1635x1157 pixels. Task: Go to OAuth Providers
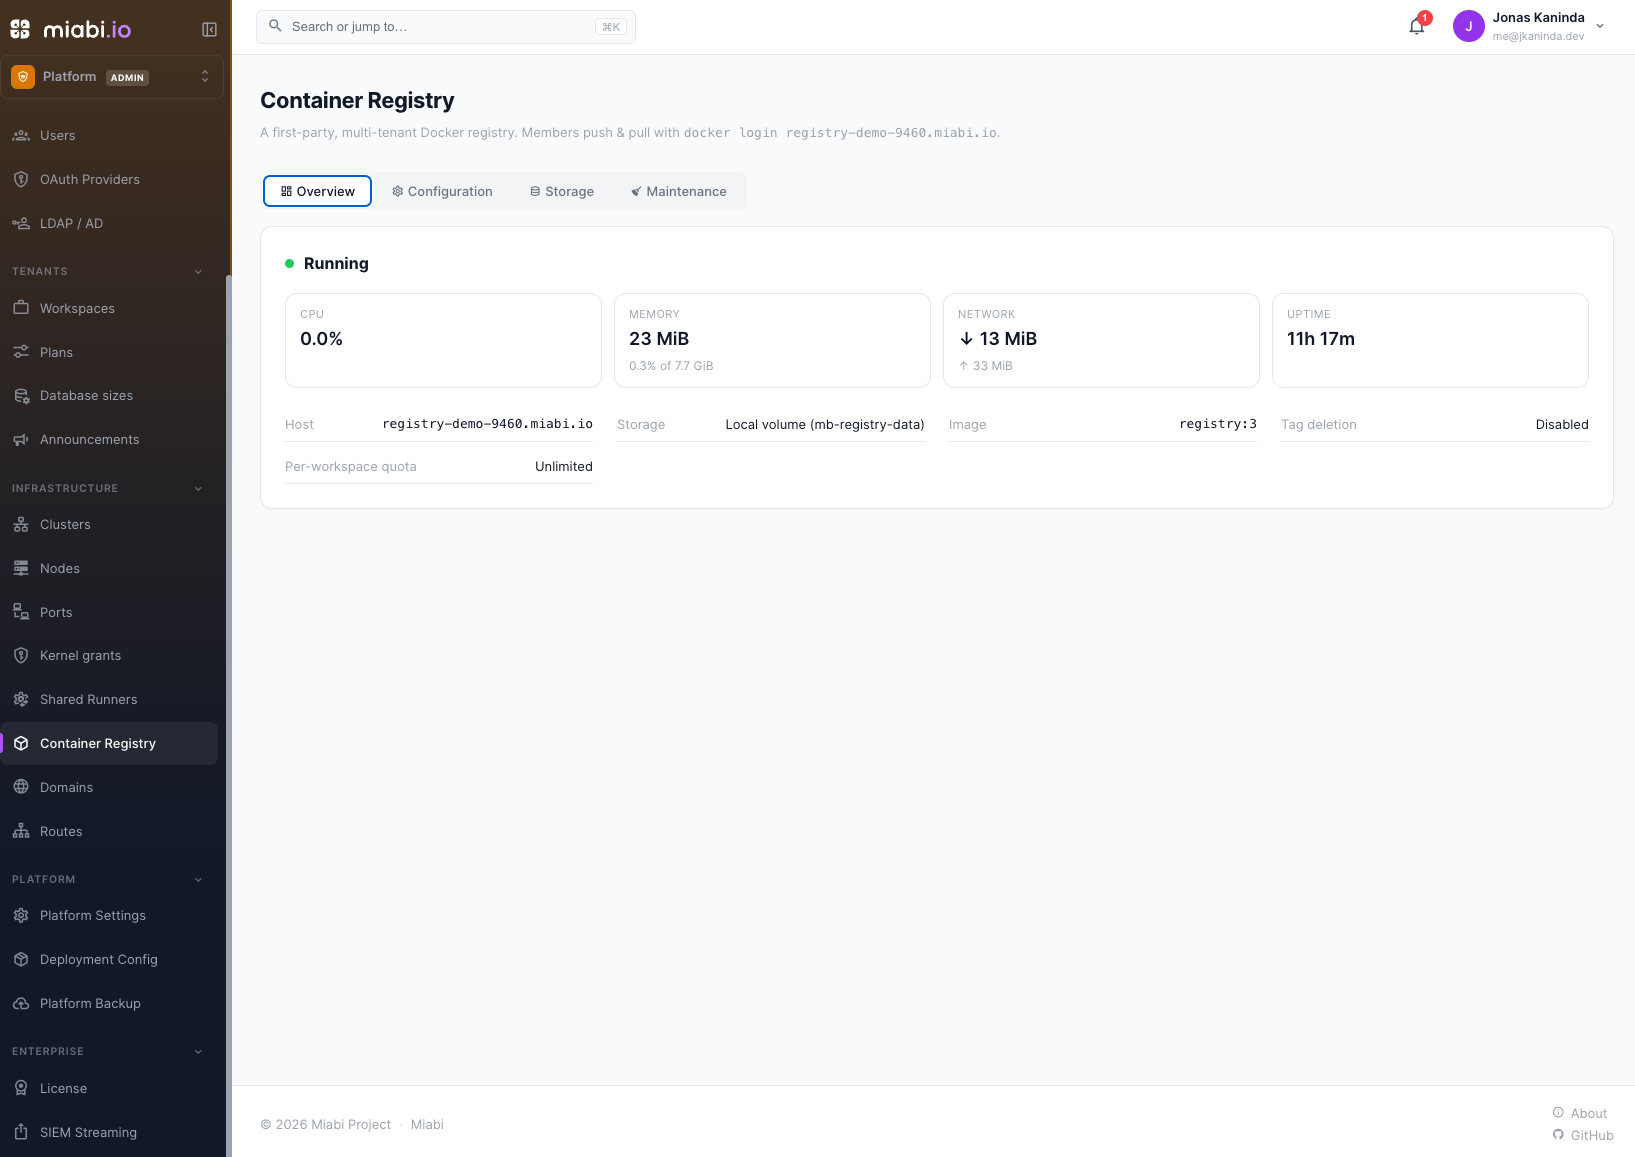click(110, 180)
